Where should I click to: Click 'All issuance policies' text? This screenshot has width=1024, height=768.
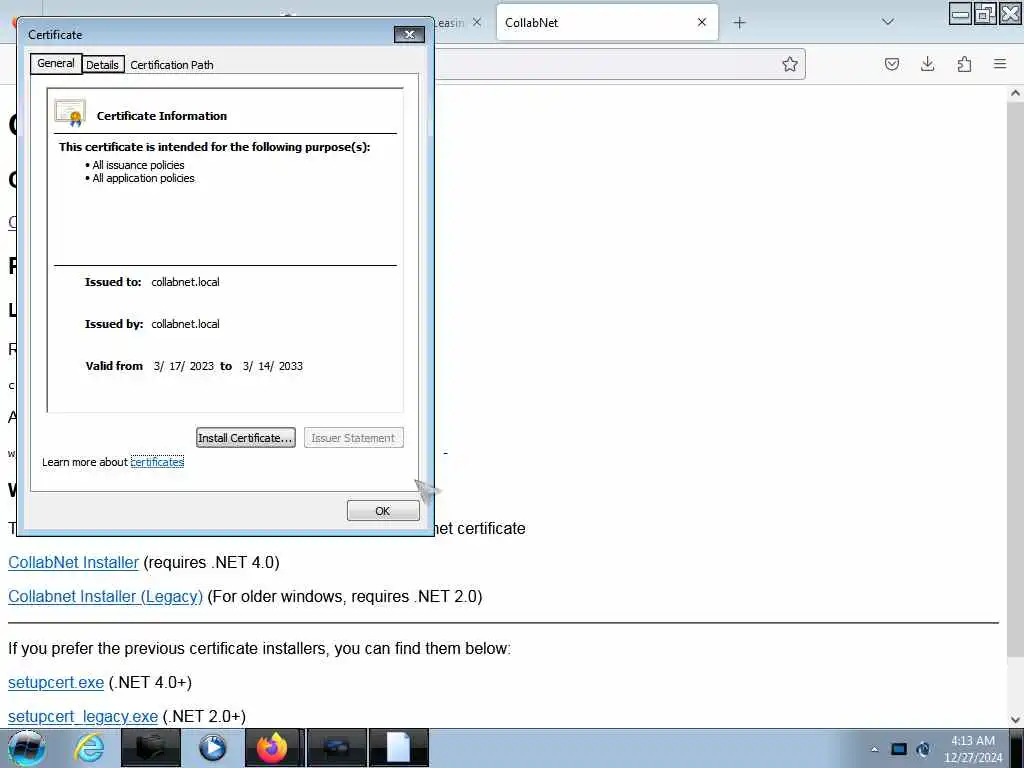click(x=138, y=165)
